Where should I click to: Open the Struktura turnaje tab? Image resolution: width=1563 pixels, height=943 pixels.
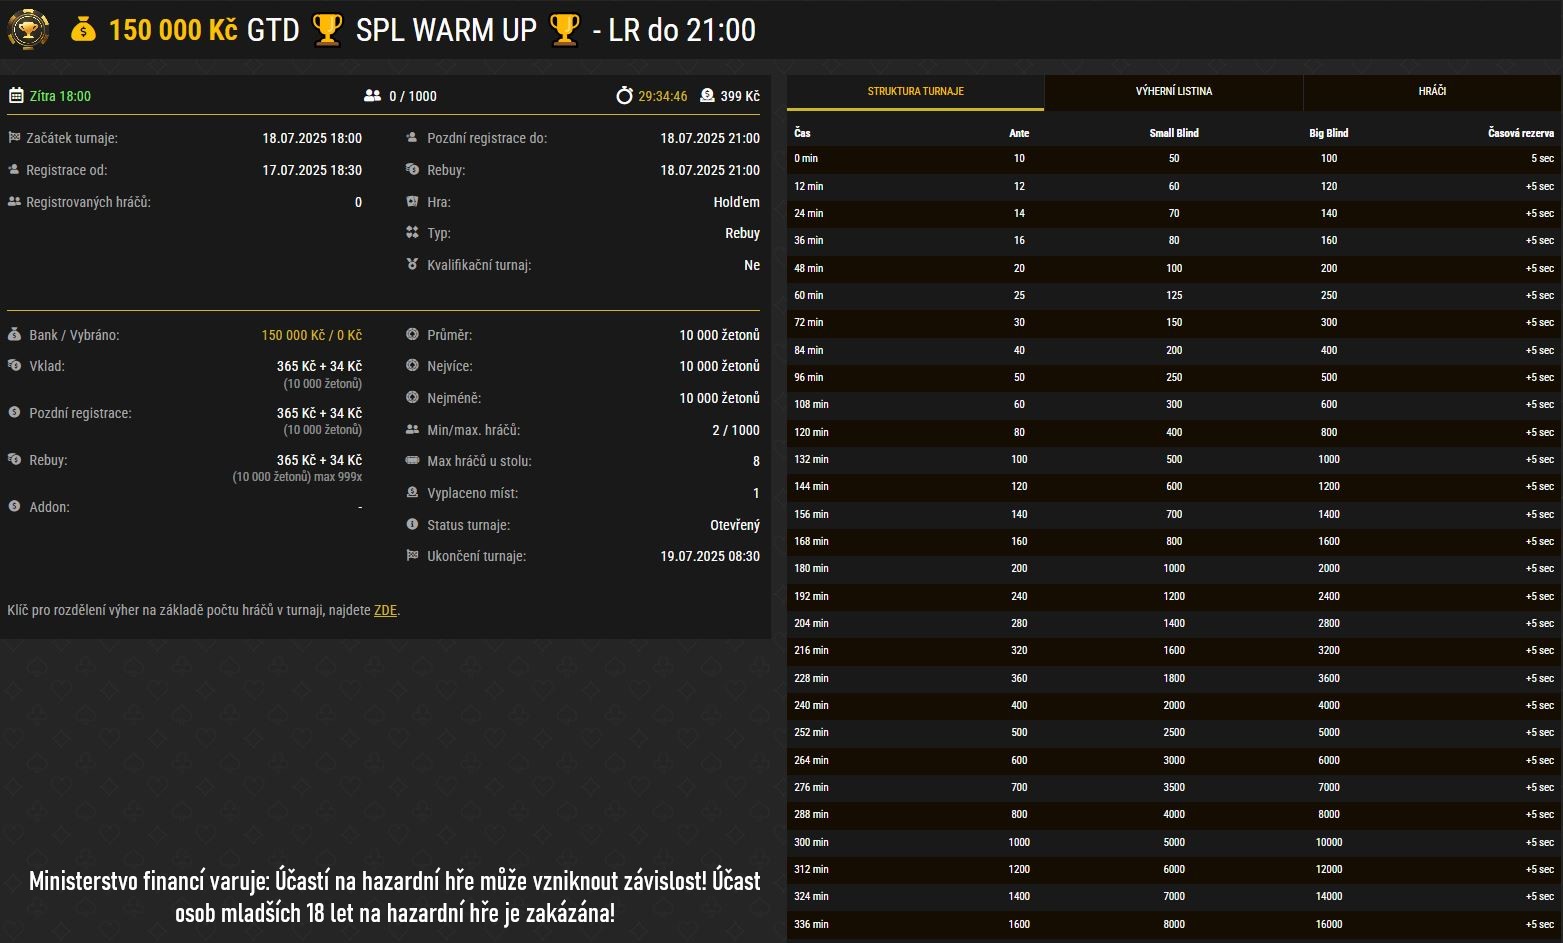coord(915,91)
